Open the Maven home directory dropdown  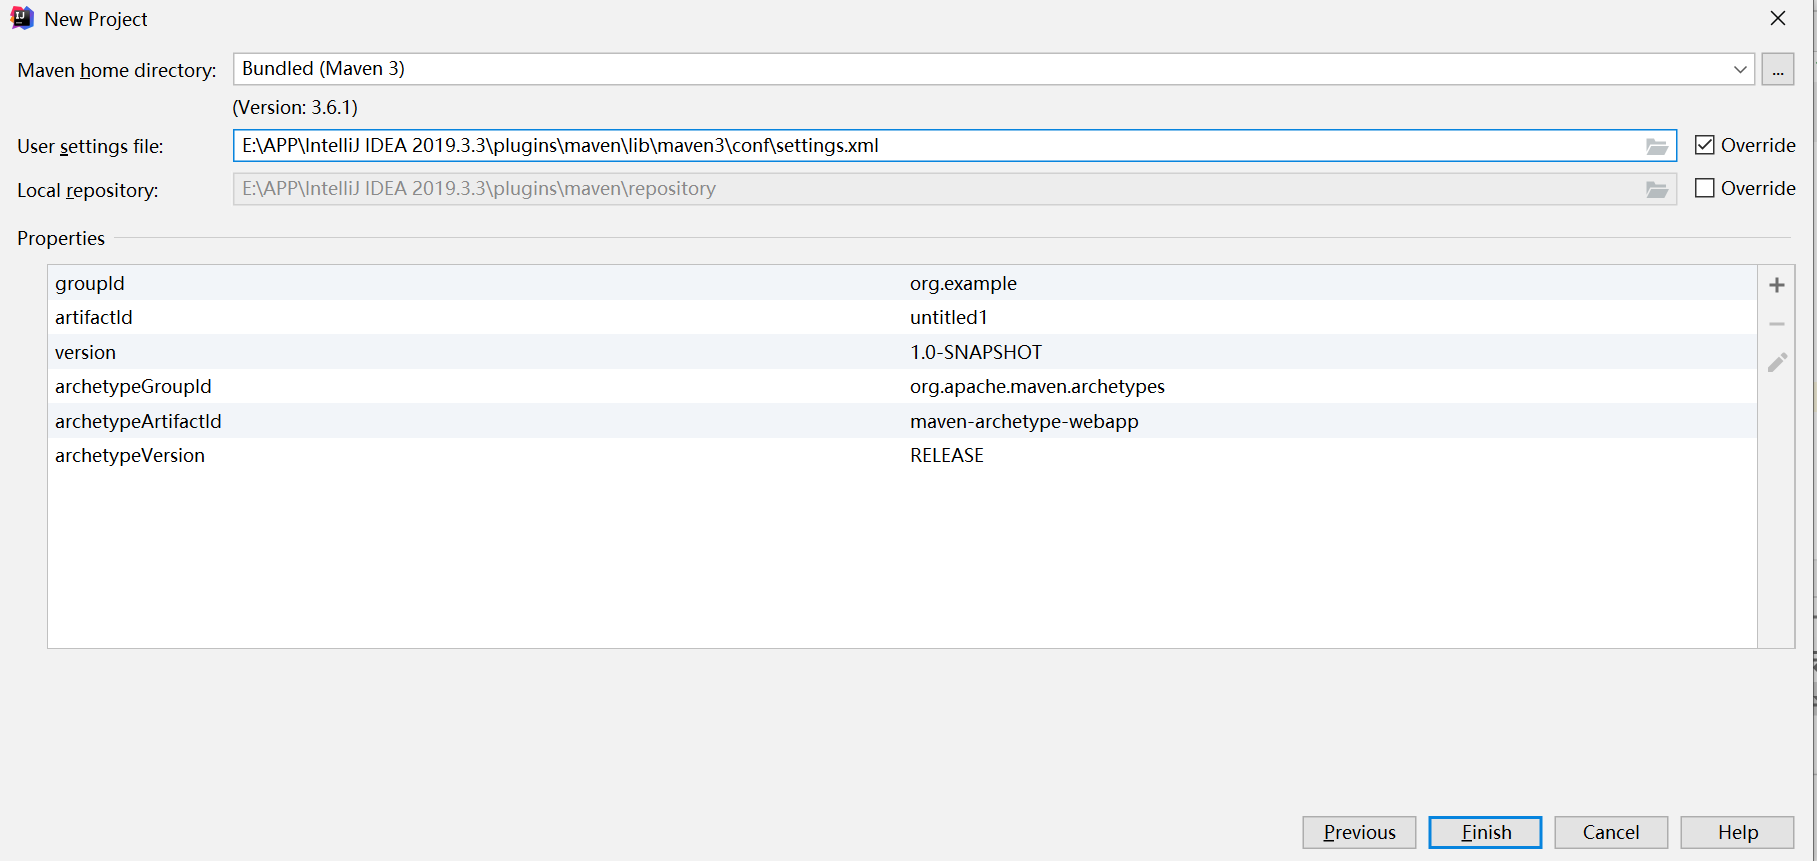pos(1739,69)
